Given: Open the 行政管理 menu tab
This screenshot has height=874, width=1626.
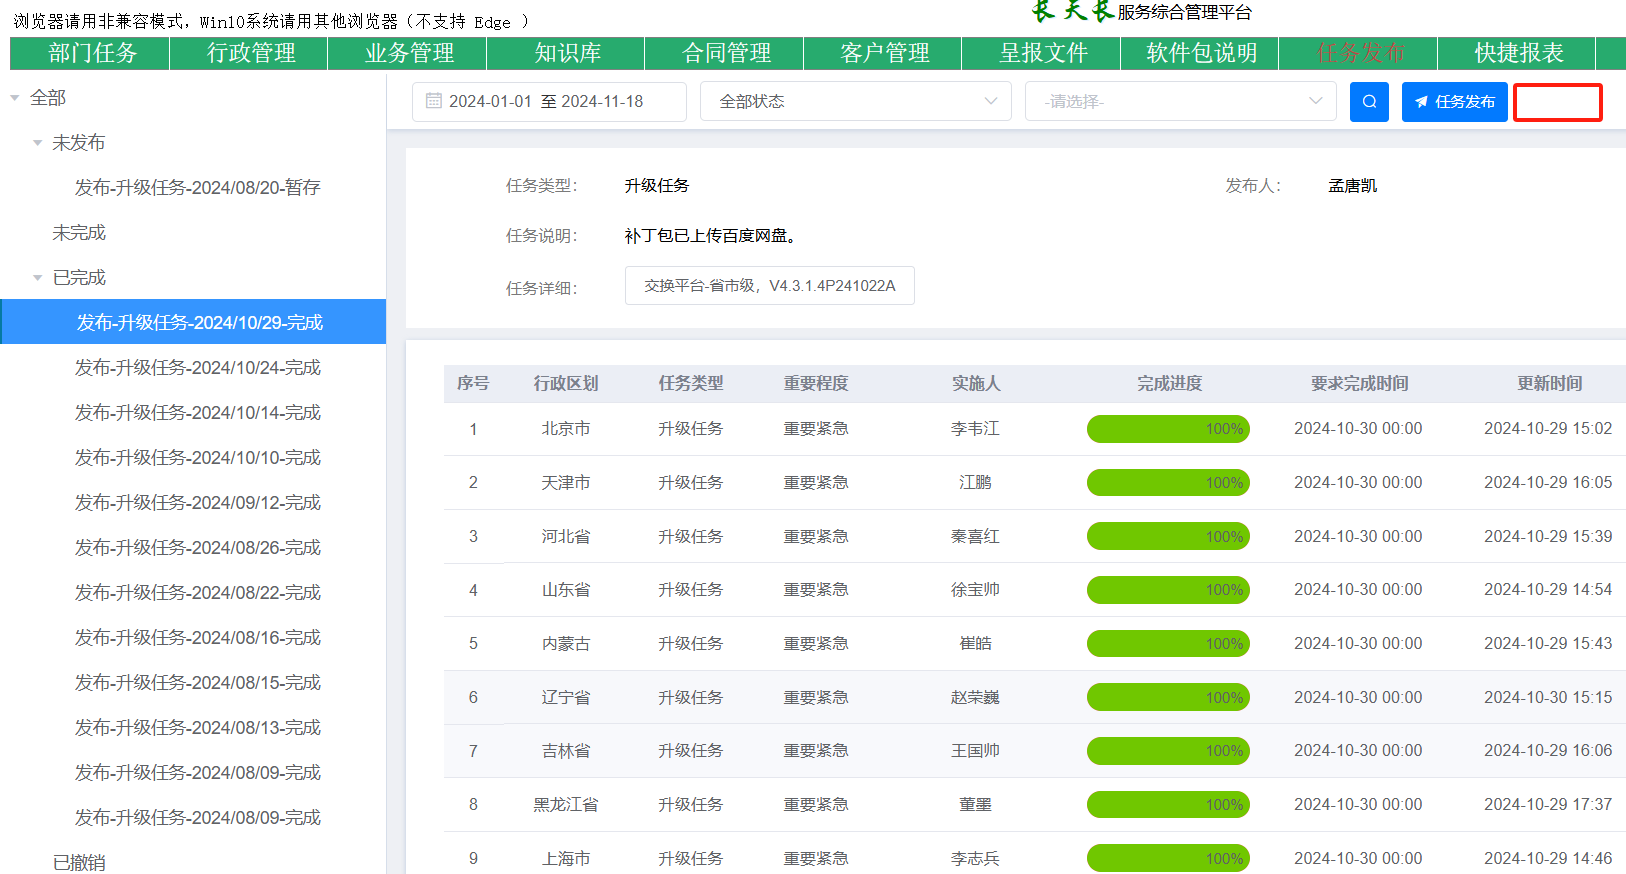Looking at the screenshot, I should (250, 53).
